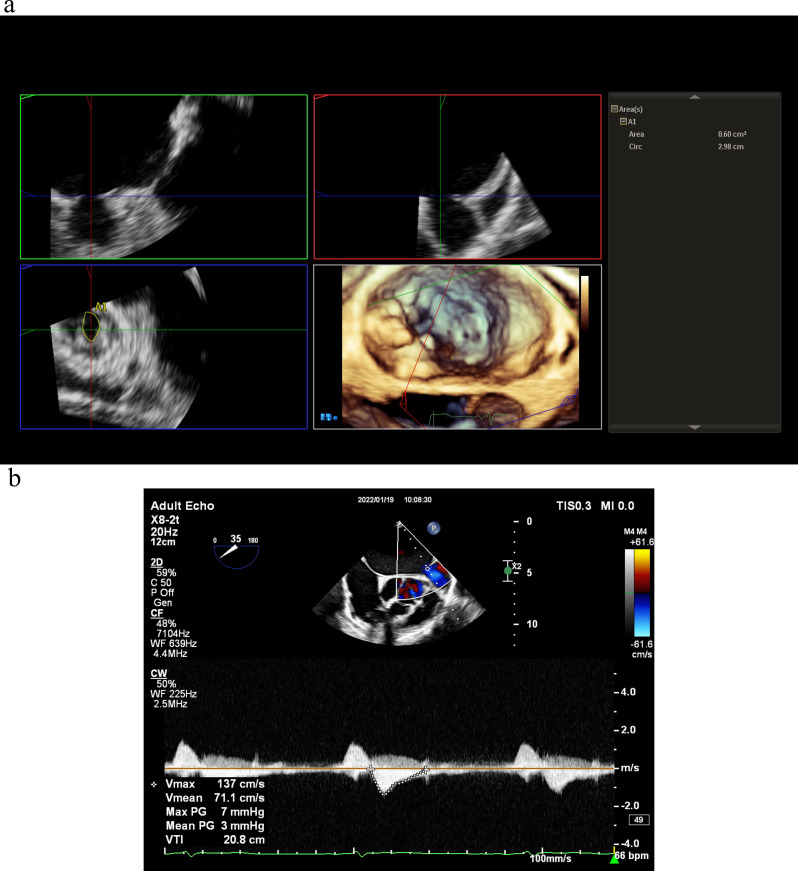Click the 4.0 velocity scale label
The width and height of the screenshot is (798, 871).
(x=628, y=692)
